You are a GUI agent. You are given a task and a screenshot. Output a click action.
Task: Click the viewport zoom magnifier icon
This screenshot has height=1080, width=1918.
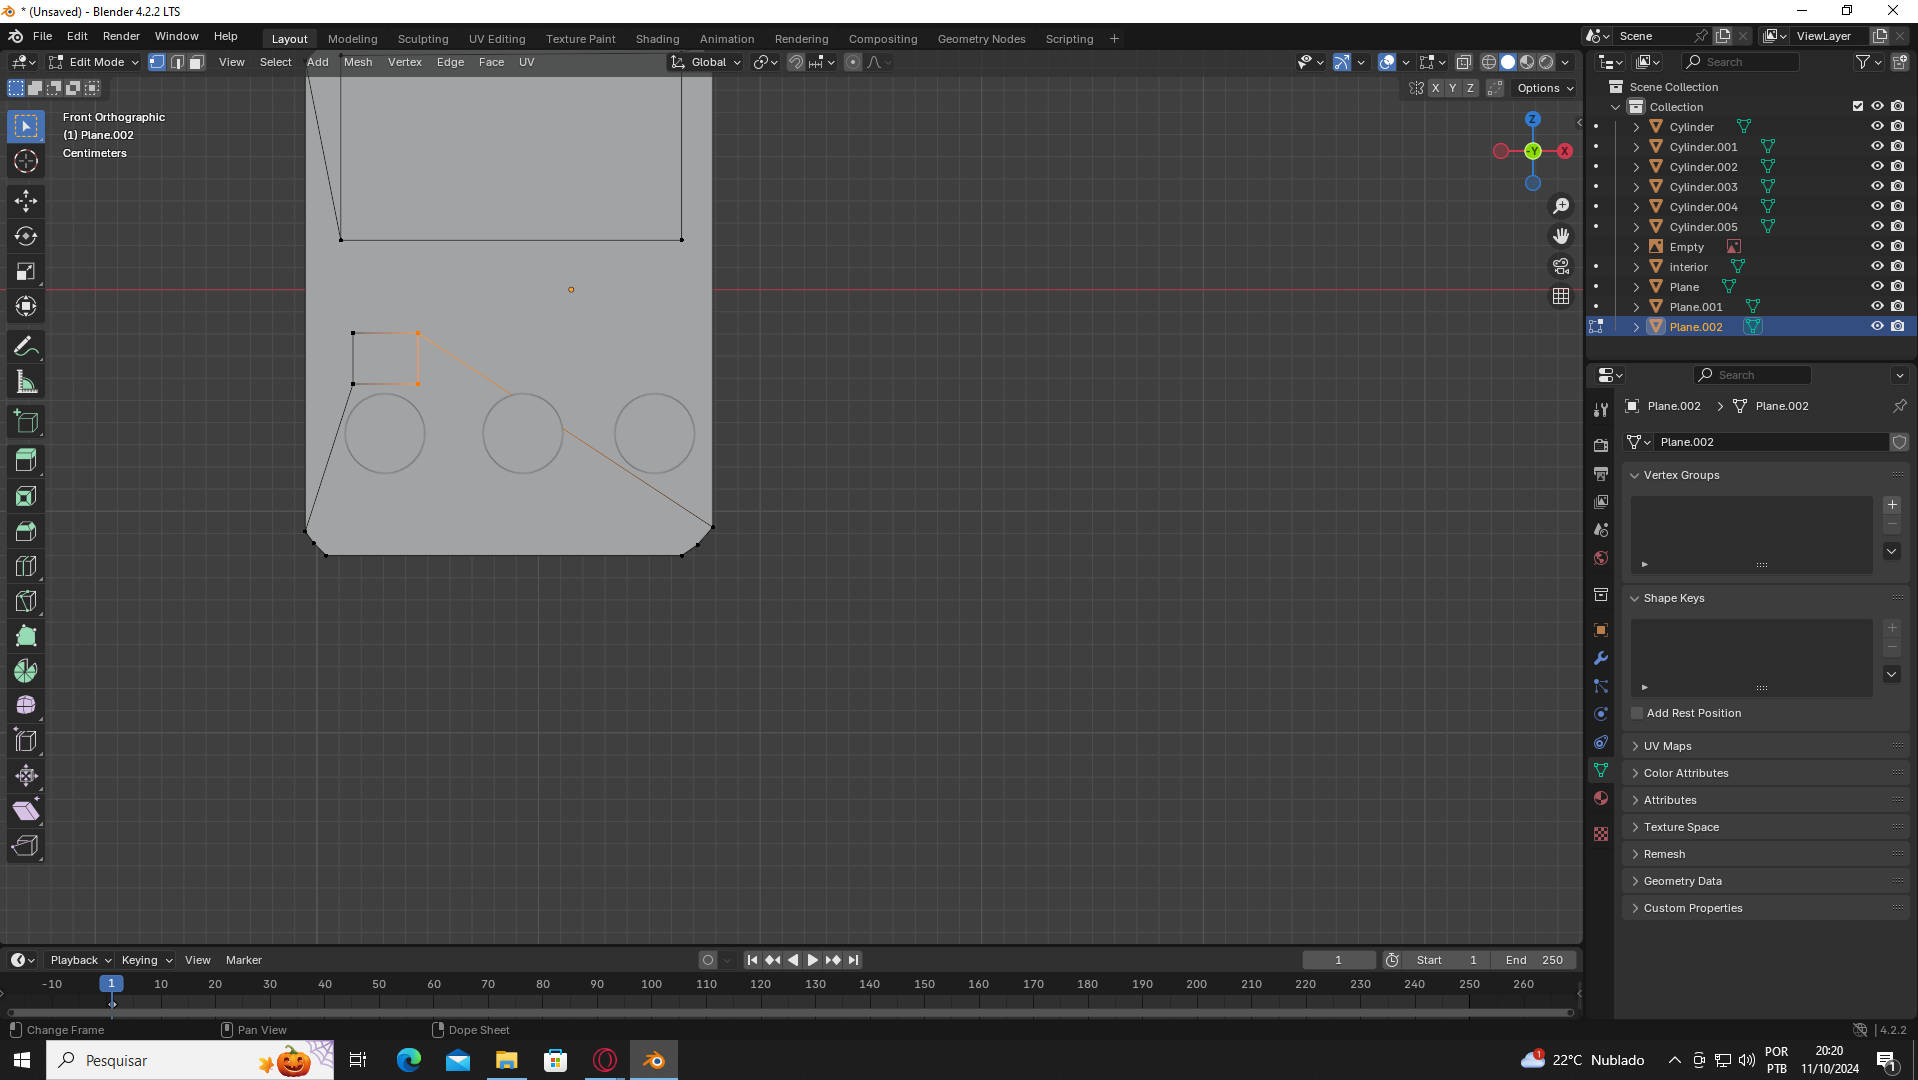pyautogui.click(x=1561, y=206)
